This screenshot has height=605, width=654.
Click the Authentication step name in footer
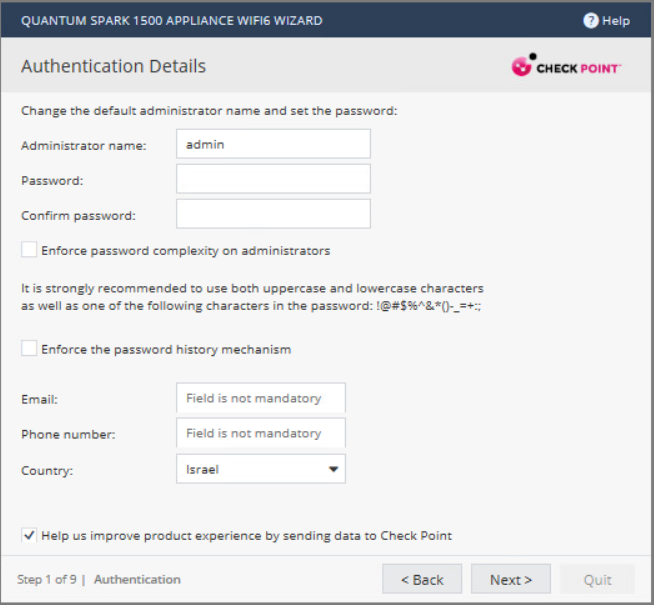coord(137,579)
